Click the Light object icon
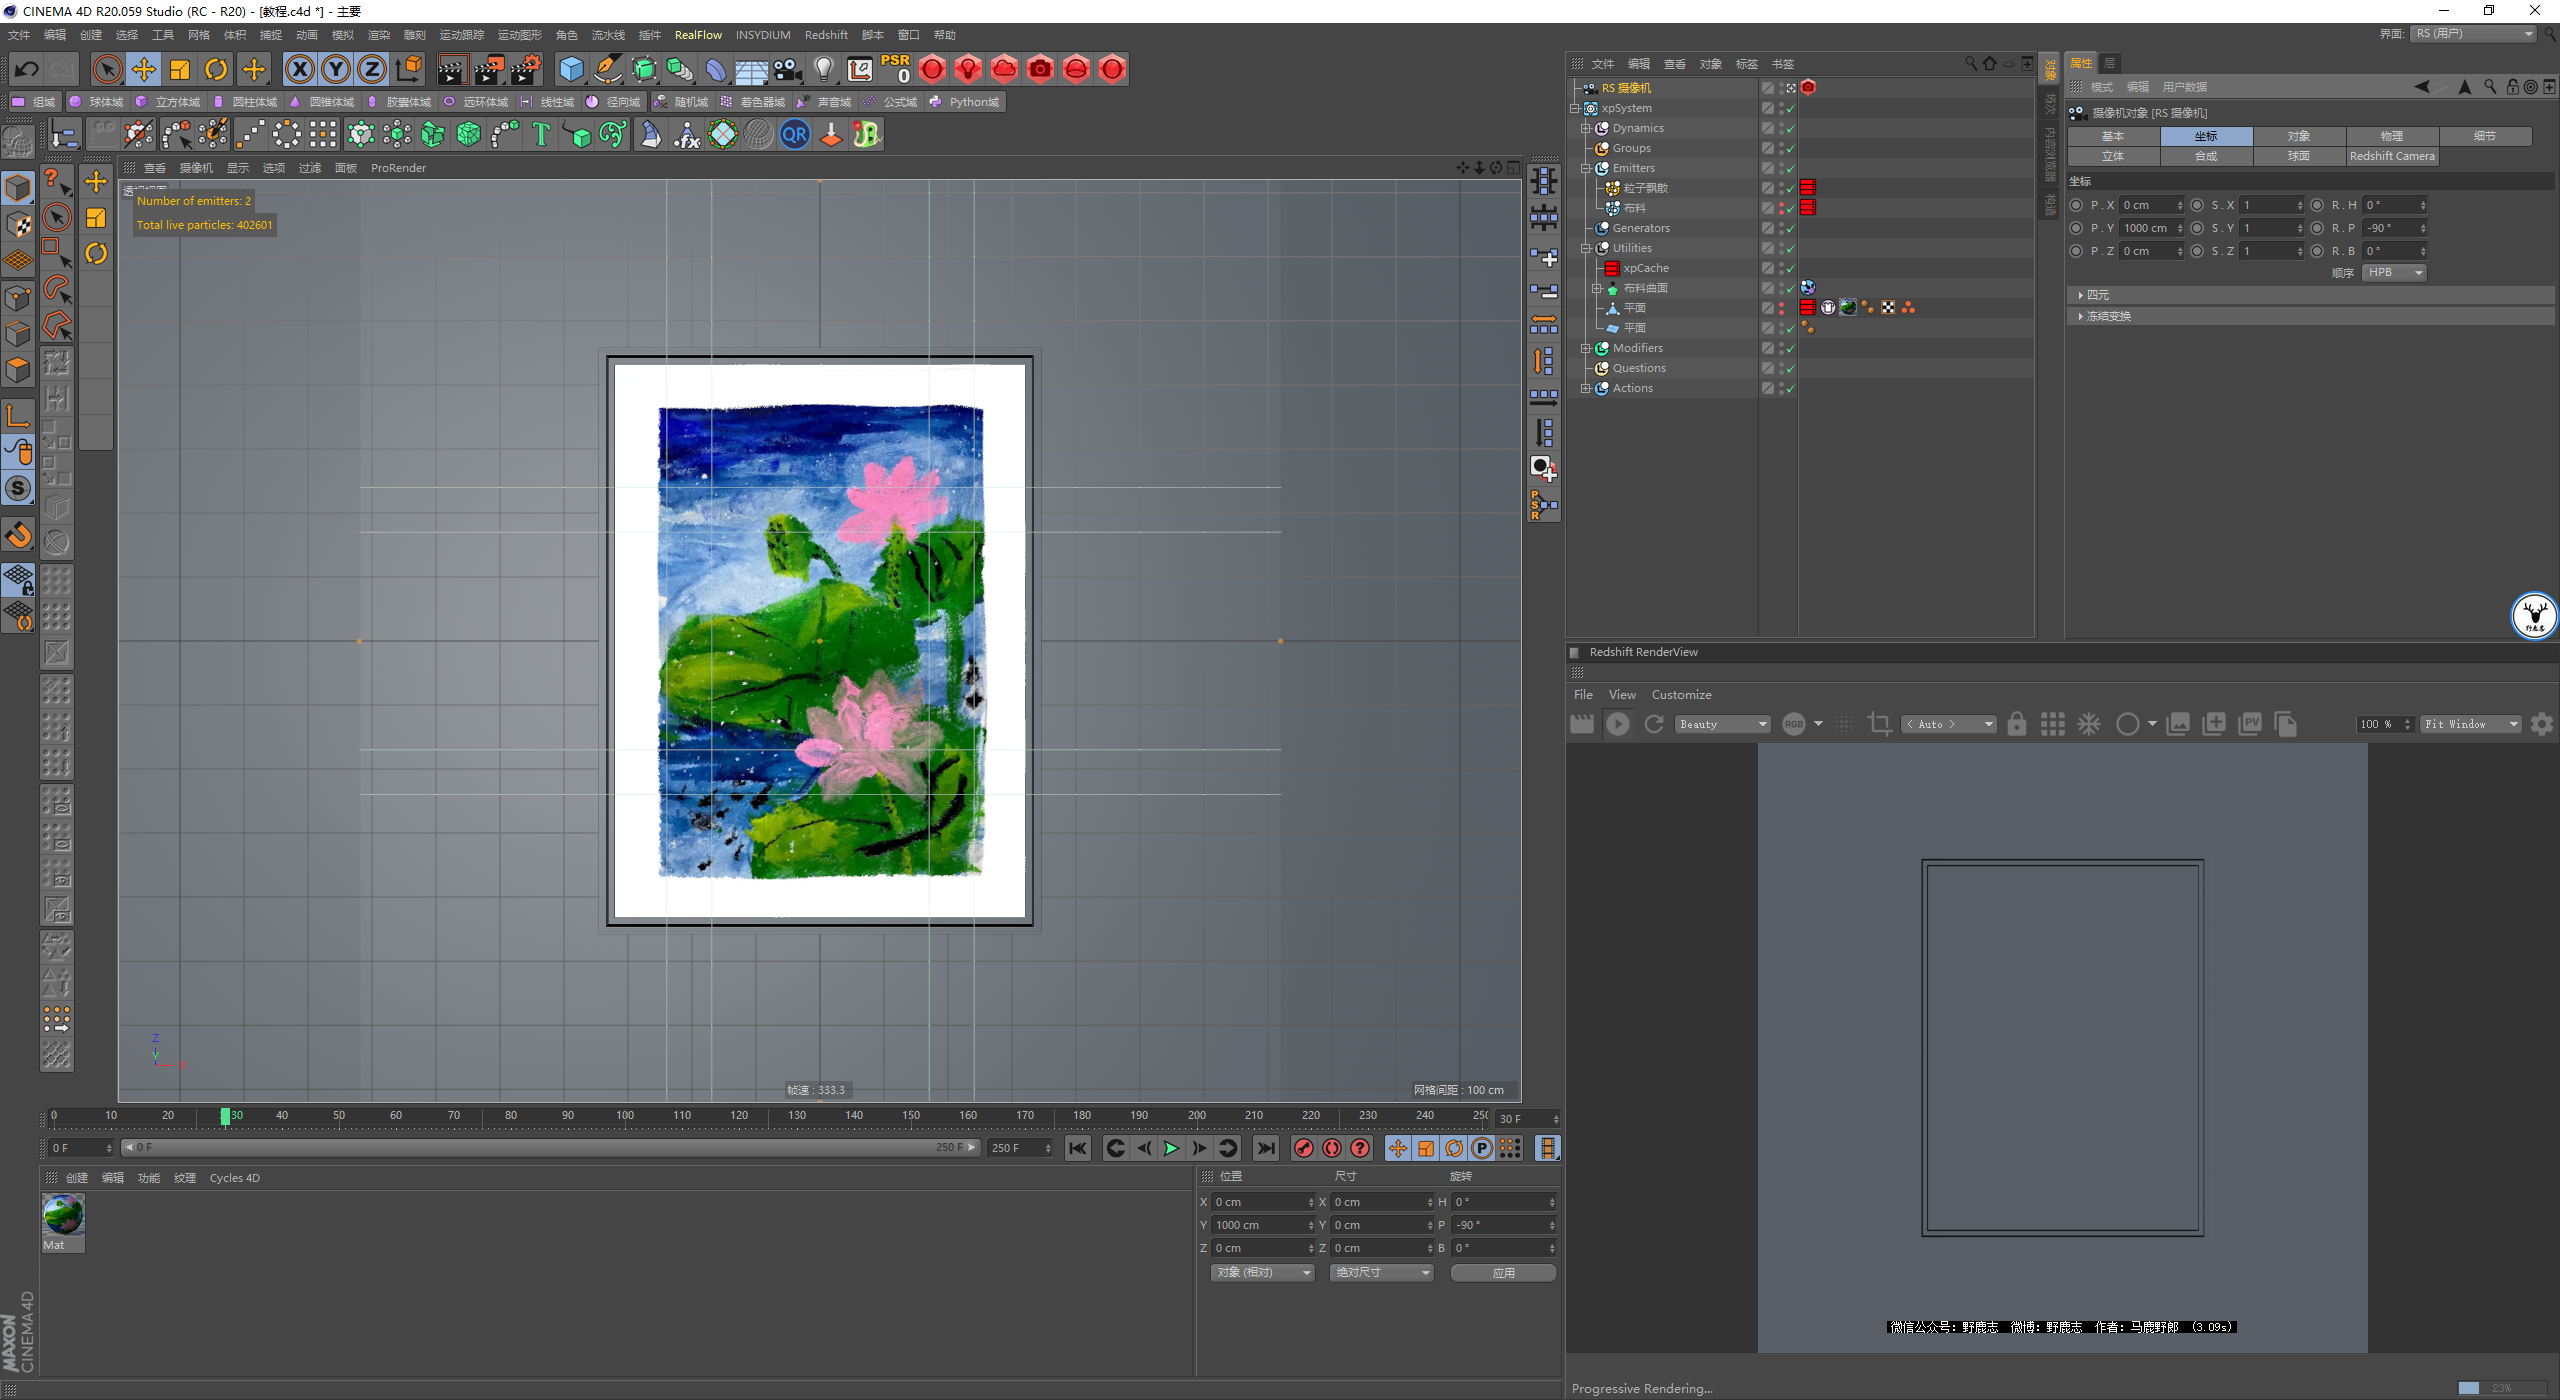Image resolution: width=2560 pixels, height=1400 pixels. click(x=823, y=69)
